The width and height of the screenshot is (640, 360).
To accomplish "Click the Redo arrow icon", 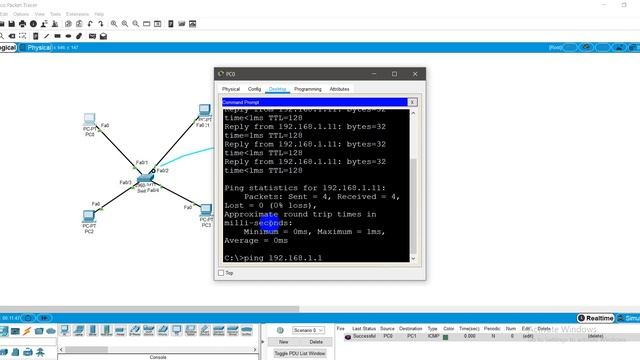I will click(101, 24).
